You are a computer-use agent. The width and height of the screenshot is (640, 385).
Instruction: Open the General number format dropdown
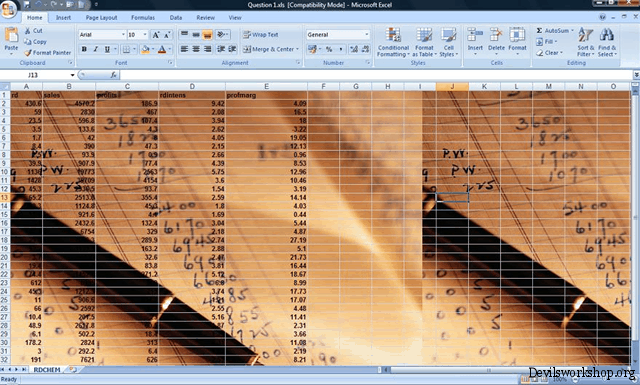[367, 35]
